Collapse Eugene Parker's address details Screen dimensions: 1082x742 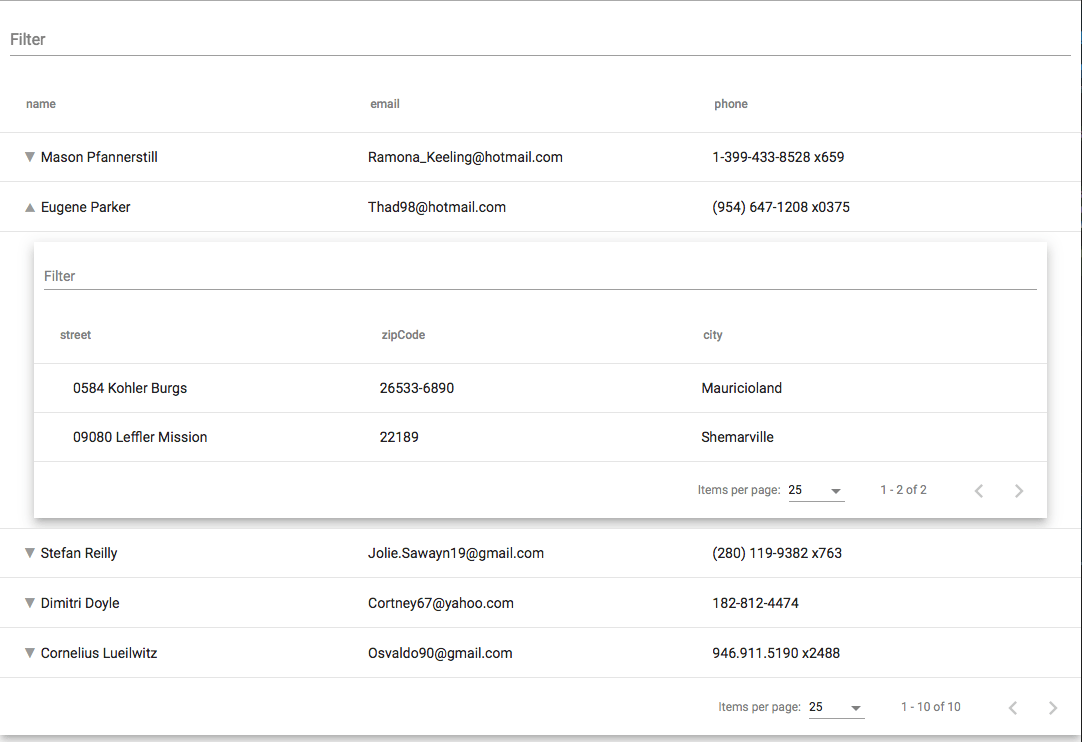coord(29,207)
